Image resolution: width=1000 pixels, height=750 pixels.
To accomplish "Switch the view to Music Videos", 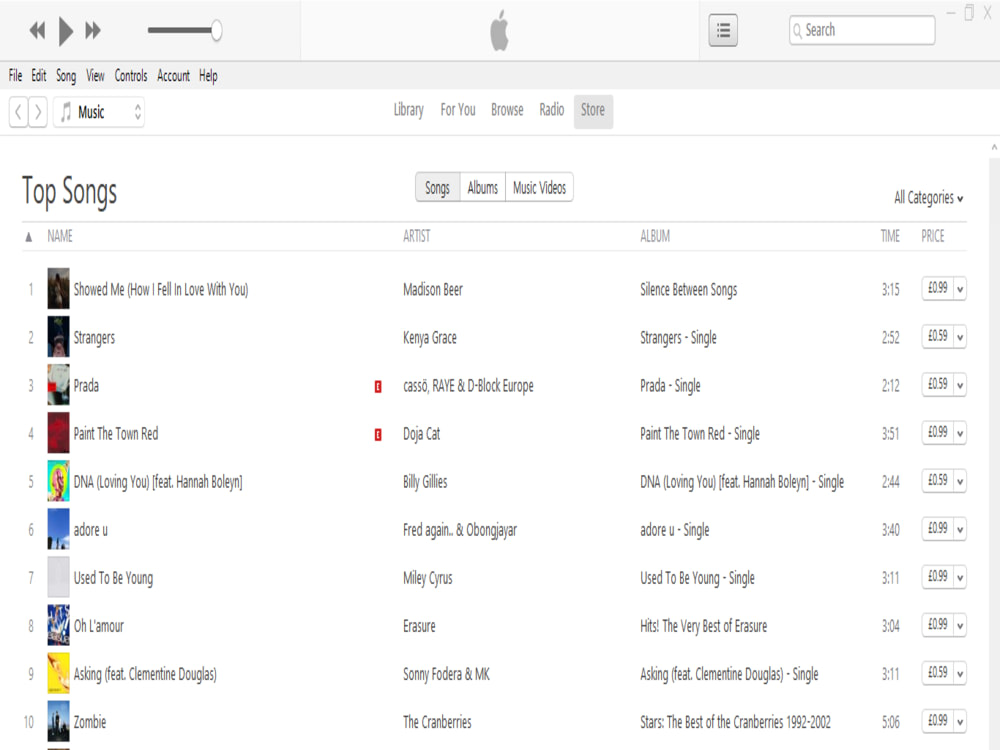I will pyautogui.click(x=539, y=187).
